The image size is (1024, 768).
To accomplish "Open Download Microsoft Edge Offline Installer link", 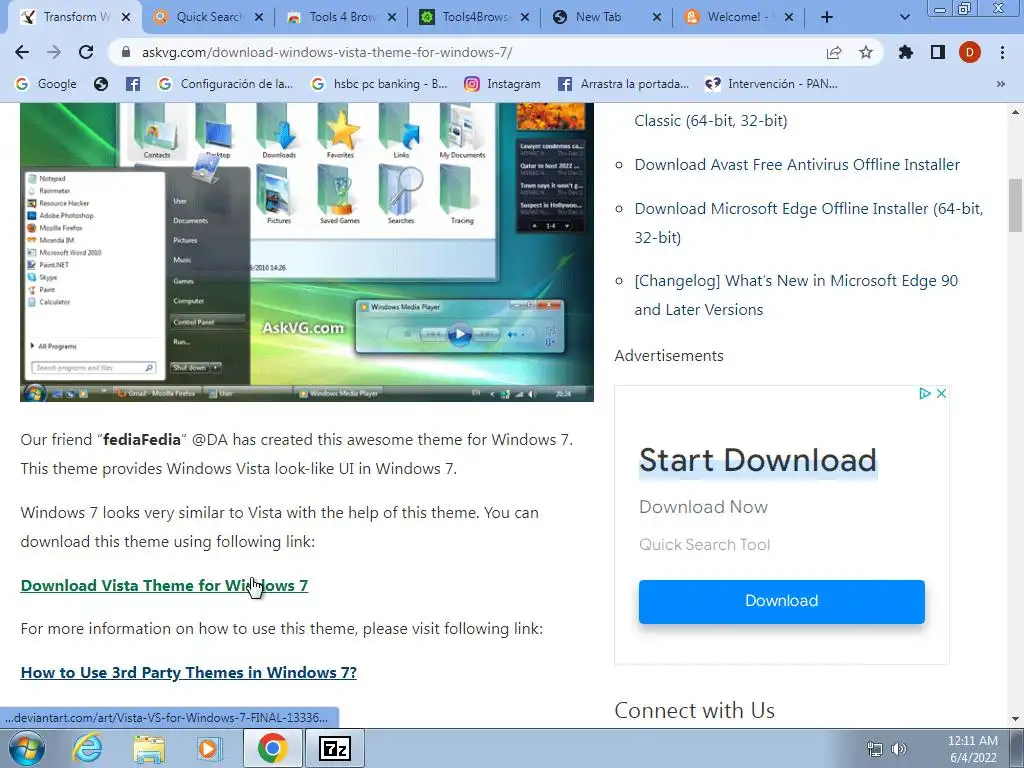I will click(x=808, y=223).
